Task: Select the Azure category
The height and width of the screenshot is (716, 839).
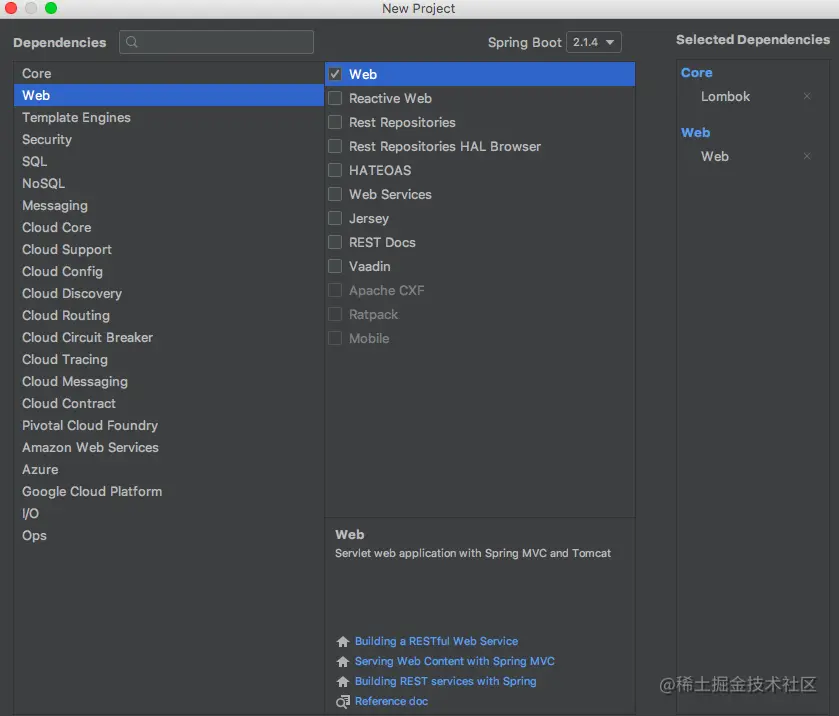Action: pos(169,469)
